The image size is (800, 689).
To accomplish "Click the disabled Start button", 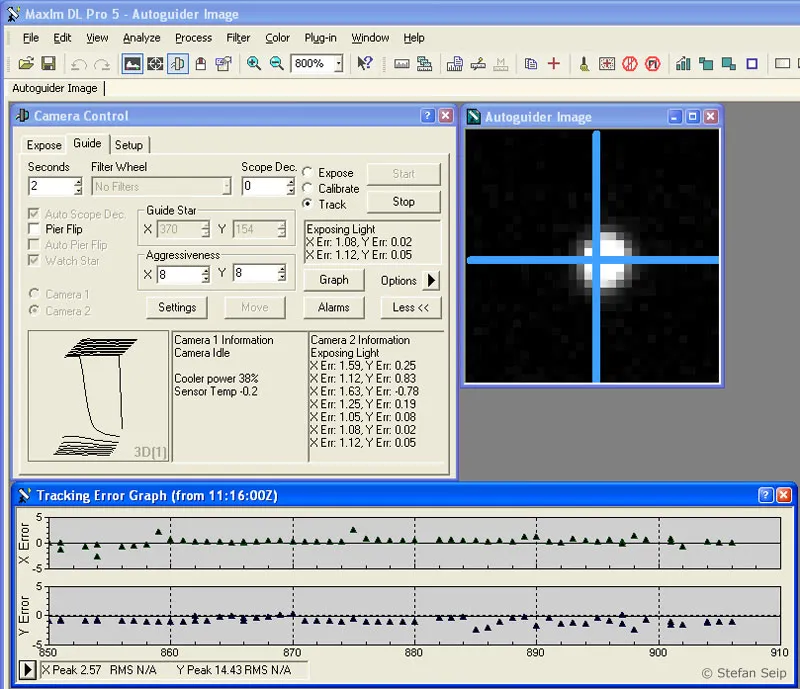I will tap(404, 174).
